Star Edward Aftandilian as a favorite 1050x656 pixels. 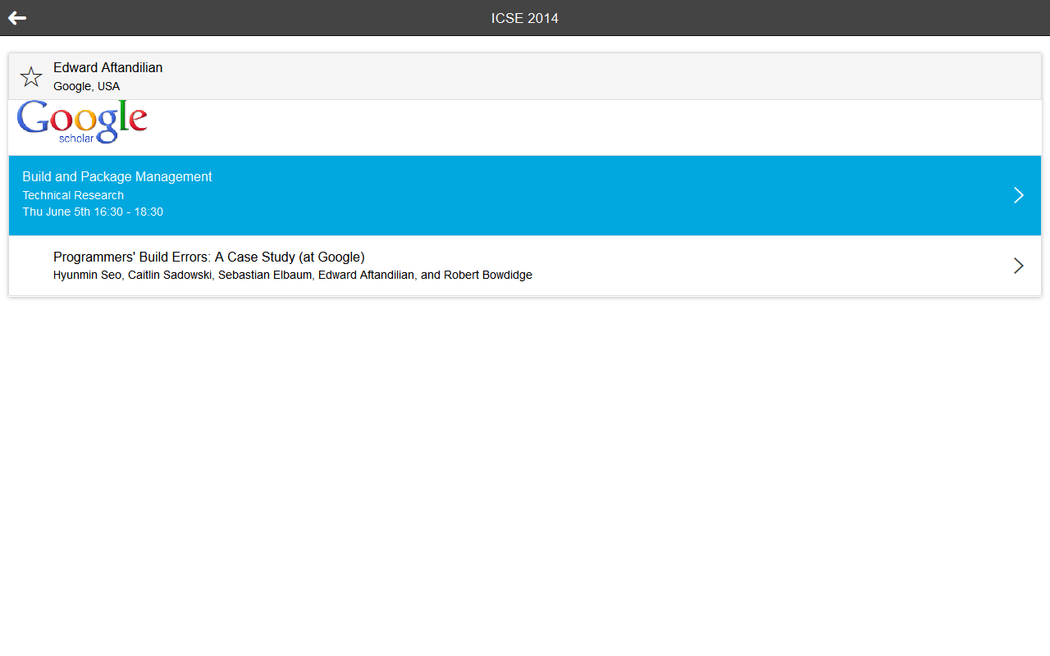coord(31,77)
